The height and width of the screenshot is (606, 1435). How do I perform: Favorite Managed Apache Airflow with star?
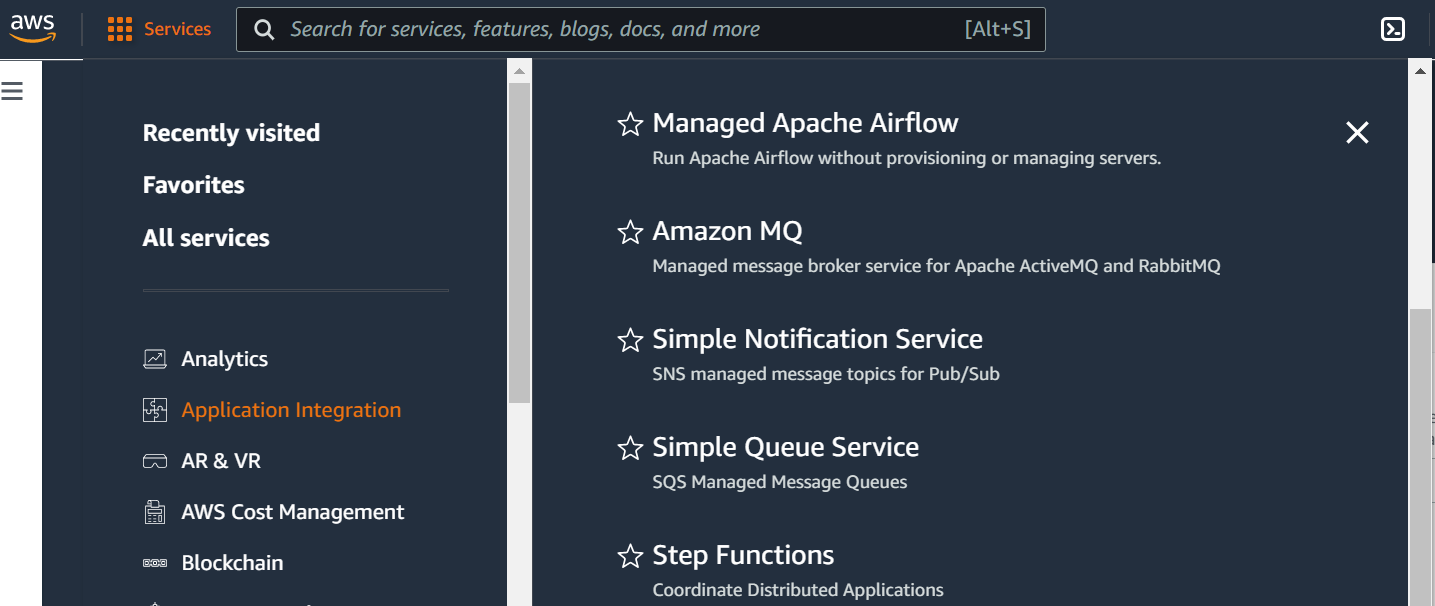point(630,124)
